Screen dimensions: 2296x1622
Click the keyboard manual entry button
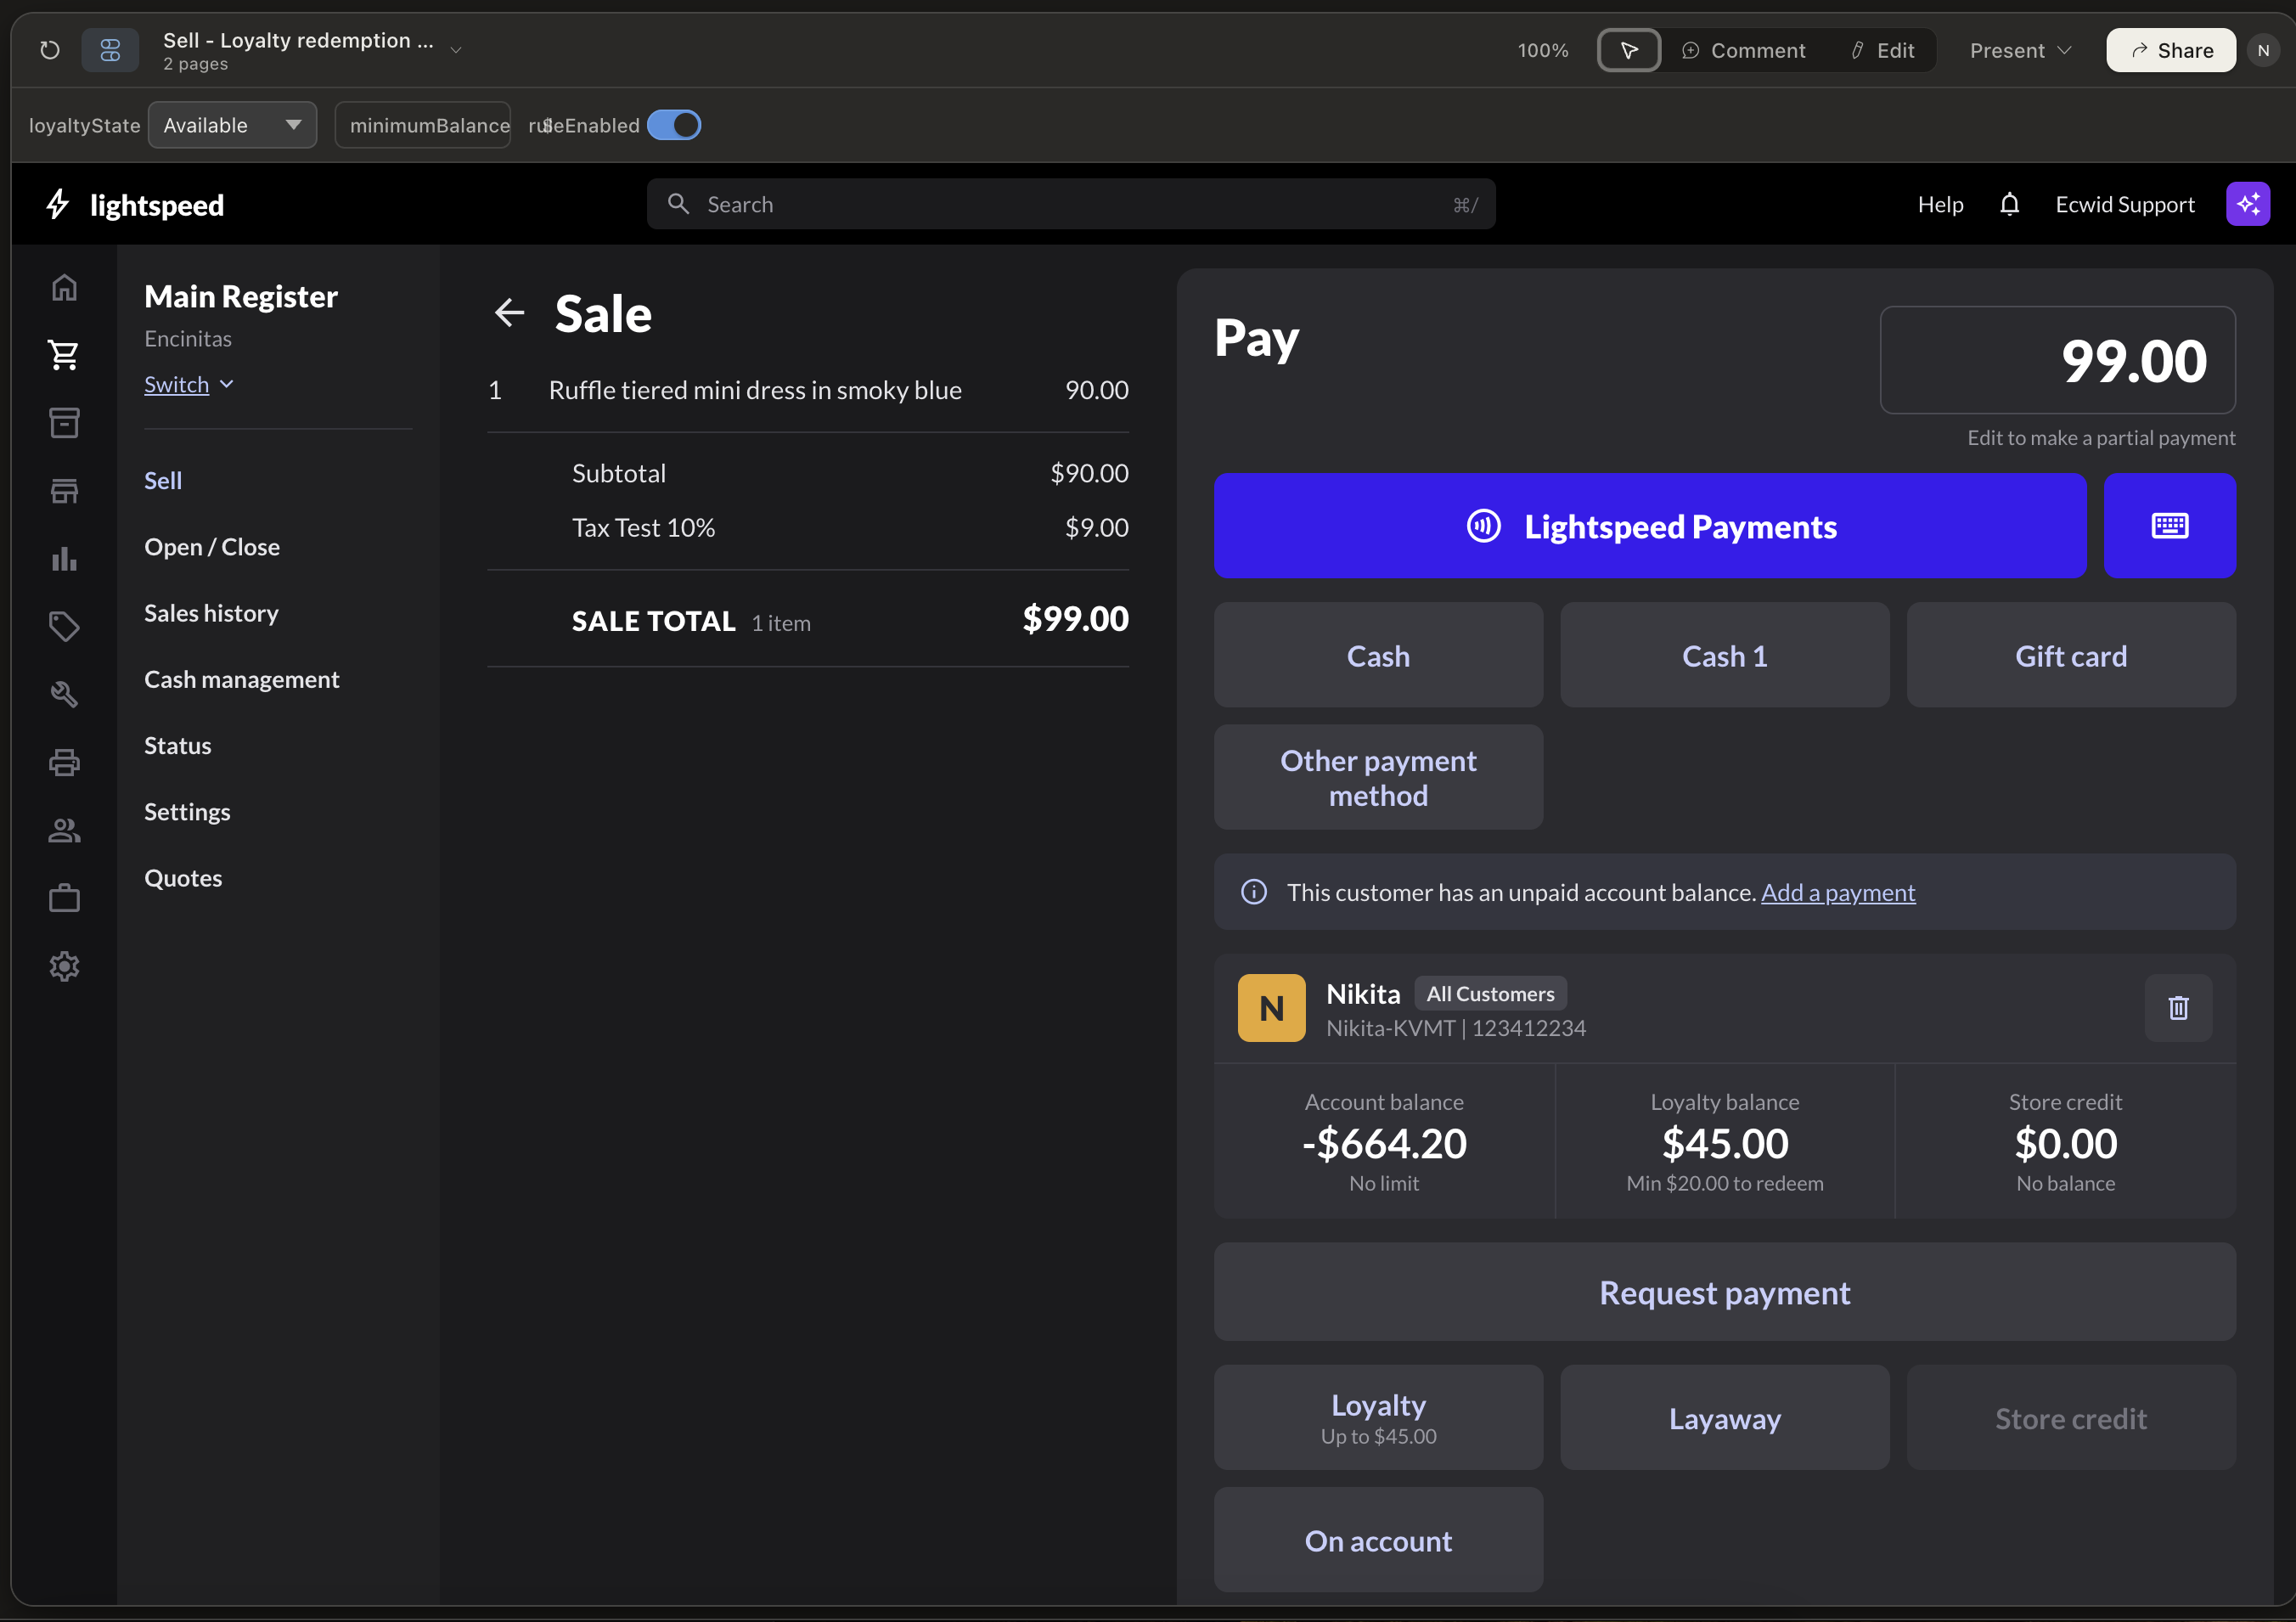point(2169,526)
